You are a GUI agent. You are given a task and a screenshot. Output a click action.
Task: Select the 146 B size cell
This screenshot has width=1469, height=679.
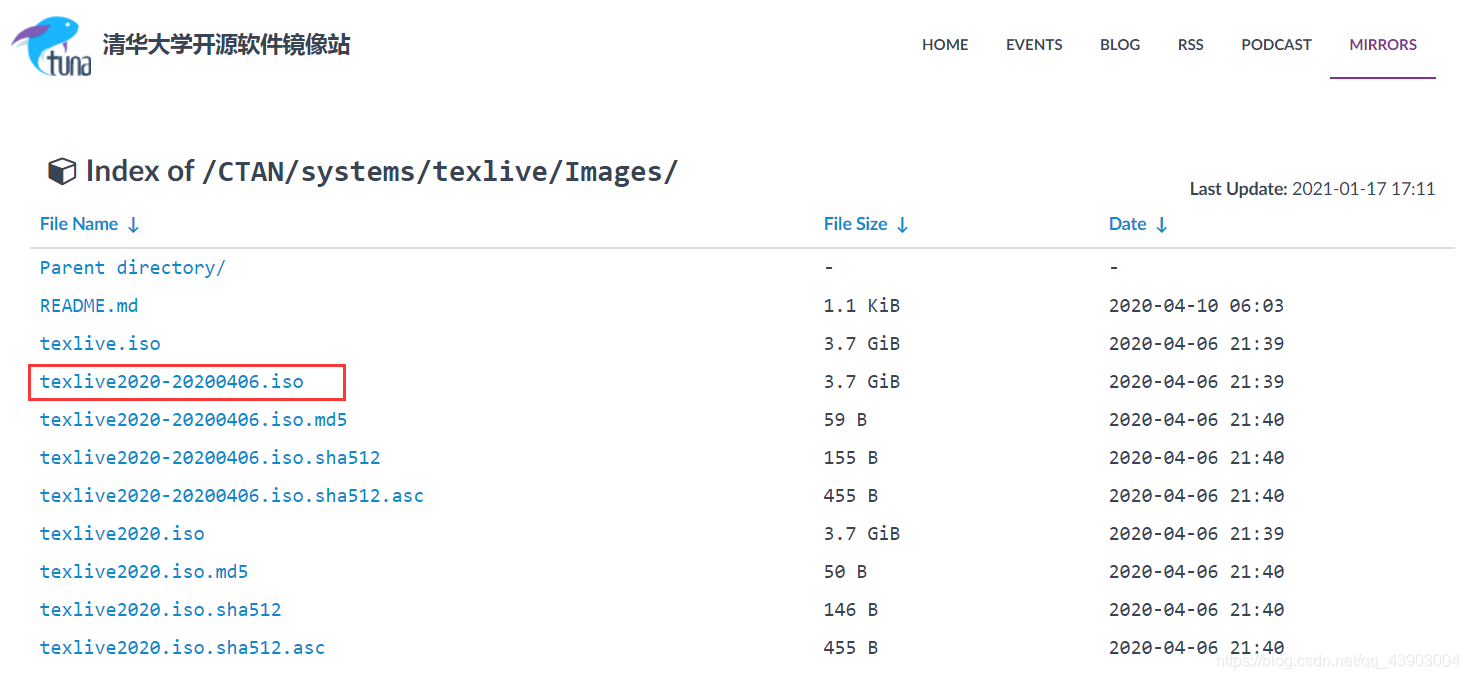click(851, 609)
